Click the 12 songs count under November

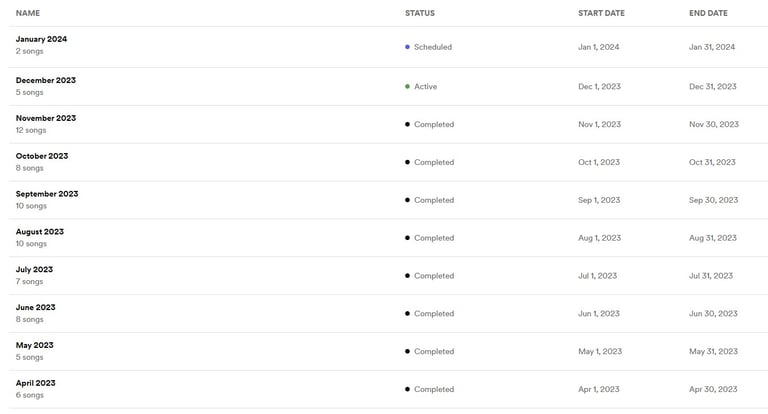coord(31,130)
